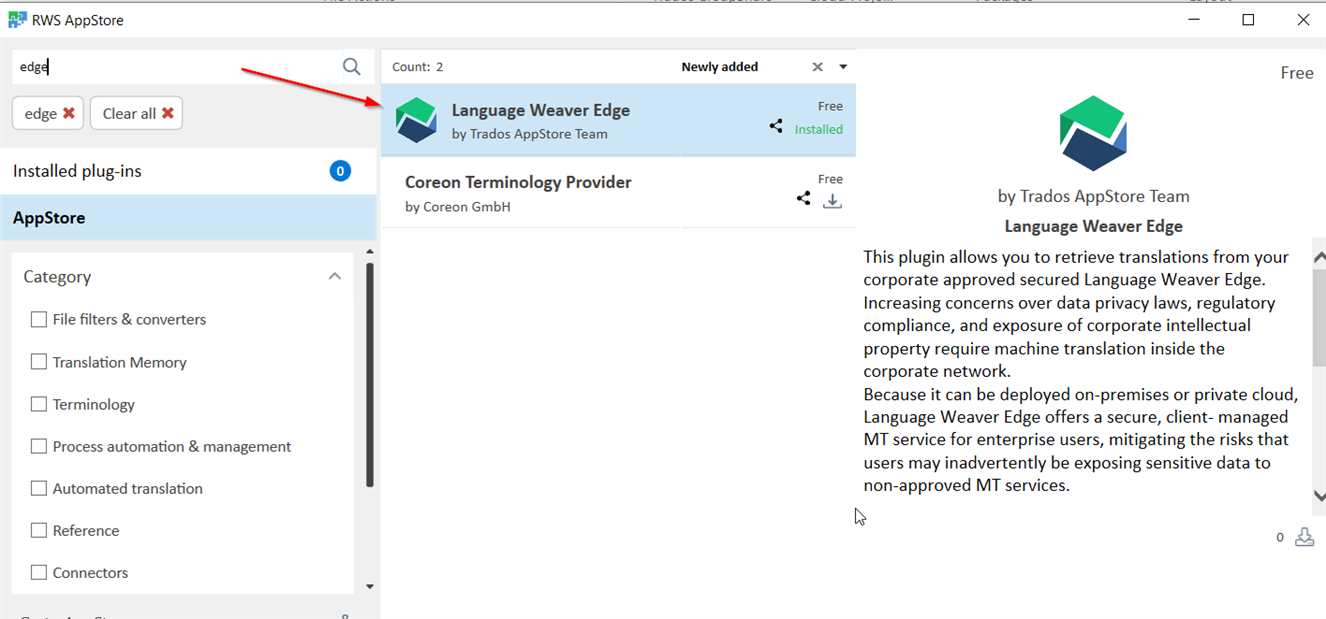Open the sort order dropdown arrow
Screen dimensions: 1326x619
pos(843,67)
